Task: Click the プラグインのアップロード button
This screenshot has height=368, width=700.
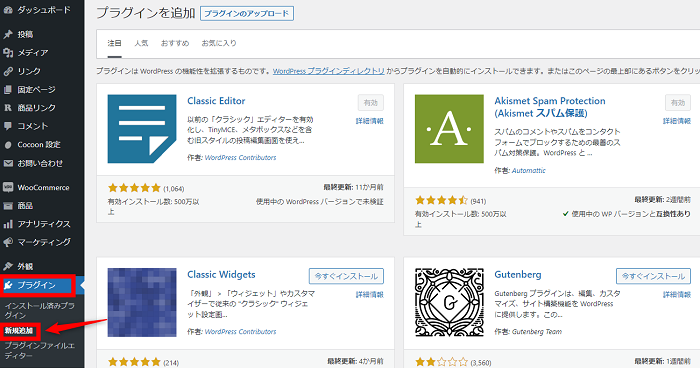Action: pos(247,13)
